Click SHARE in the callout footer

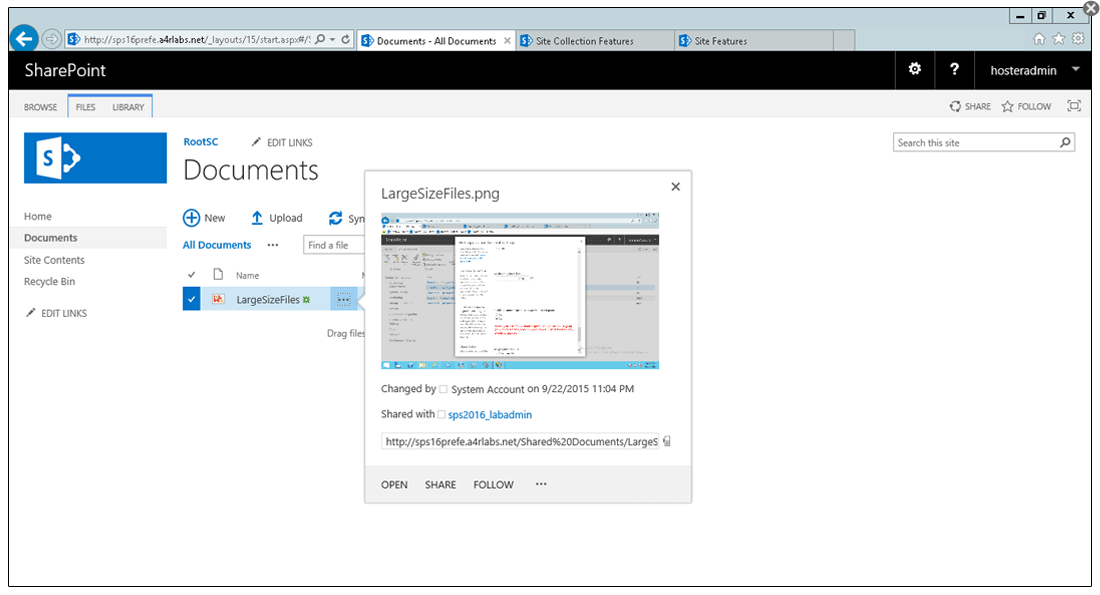441,485
